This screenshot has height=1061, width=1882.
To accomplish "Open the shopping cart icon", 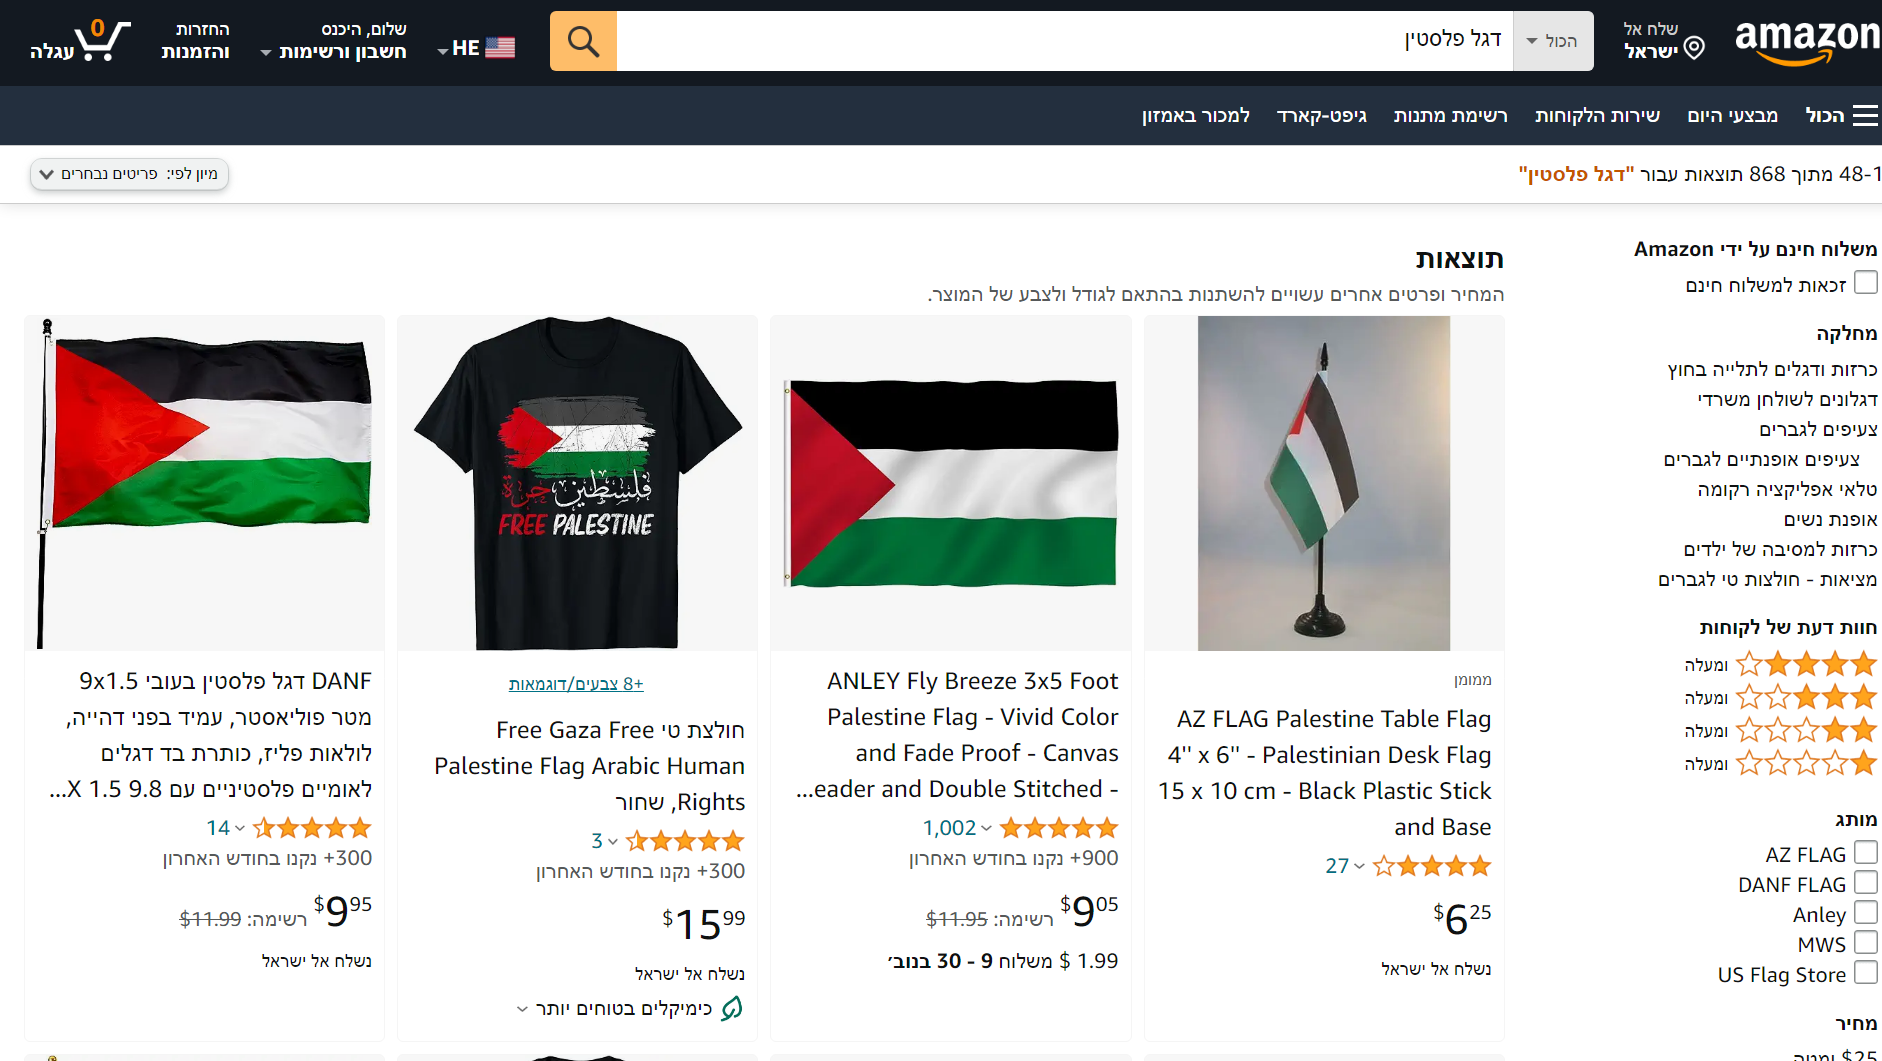I will (100, 42).
